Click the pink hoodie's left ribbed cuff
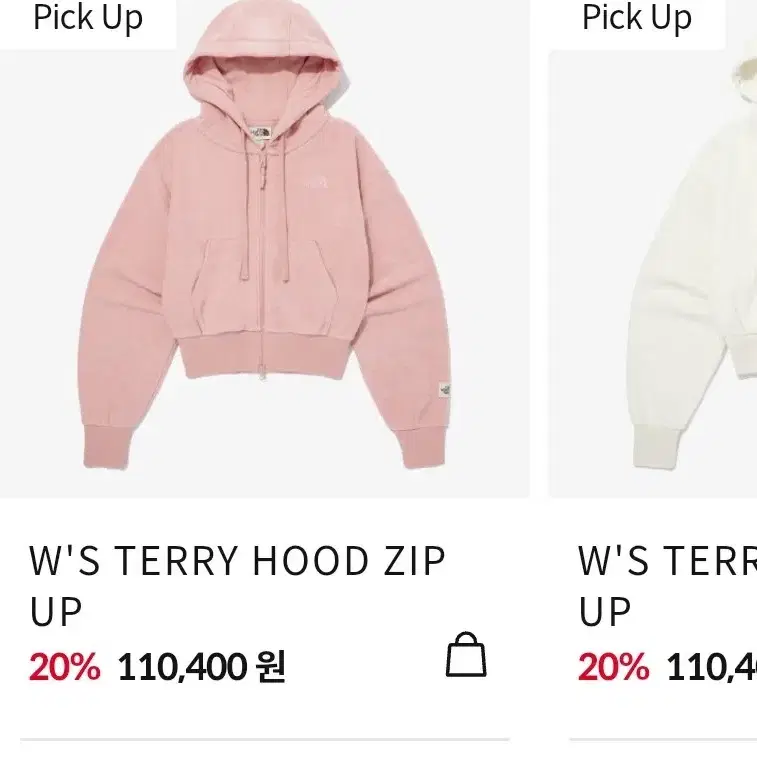Screen dimensions: 757x757 [x=107, y=447]
